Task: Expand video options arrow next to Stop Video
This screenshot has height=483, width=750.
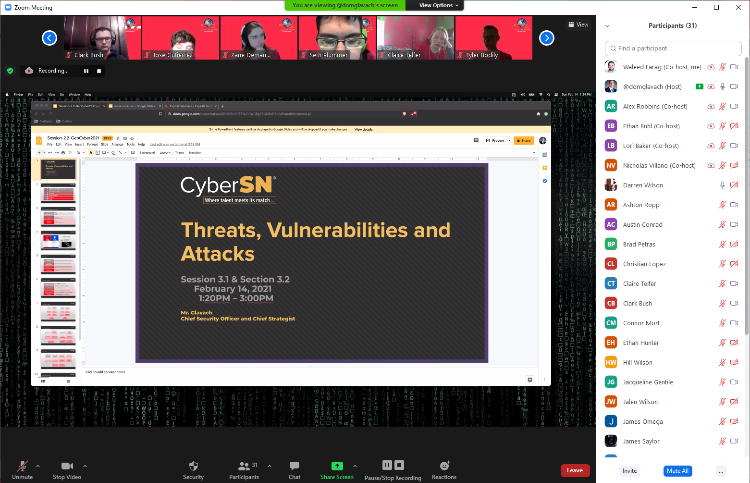Action: [x=85, y=466]
